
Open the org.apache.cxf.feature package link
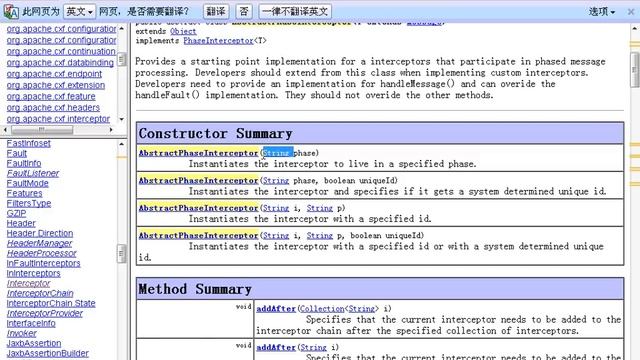pyautogui.click(x=51, y=96)
